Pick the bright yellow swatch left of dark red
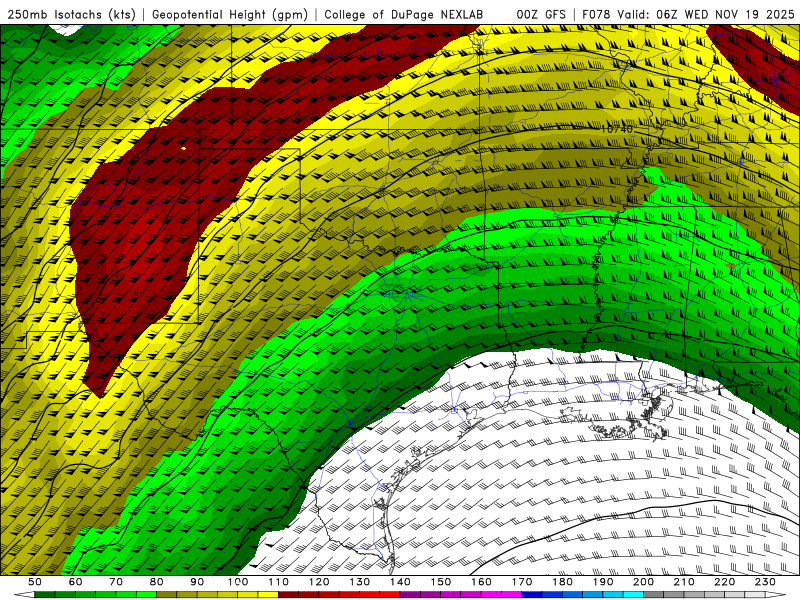Viewport: 800px width, 600px height. tap(268, 594)
